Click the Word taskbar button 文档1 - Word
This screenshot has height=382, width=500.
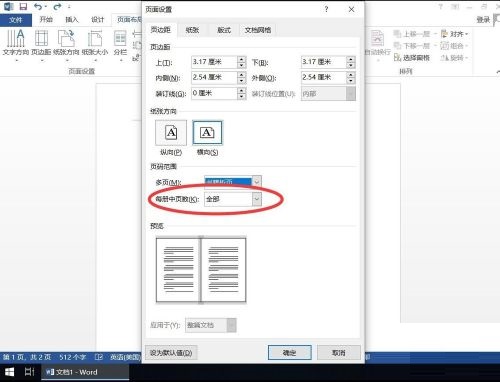coord(85,372)
